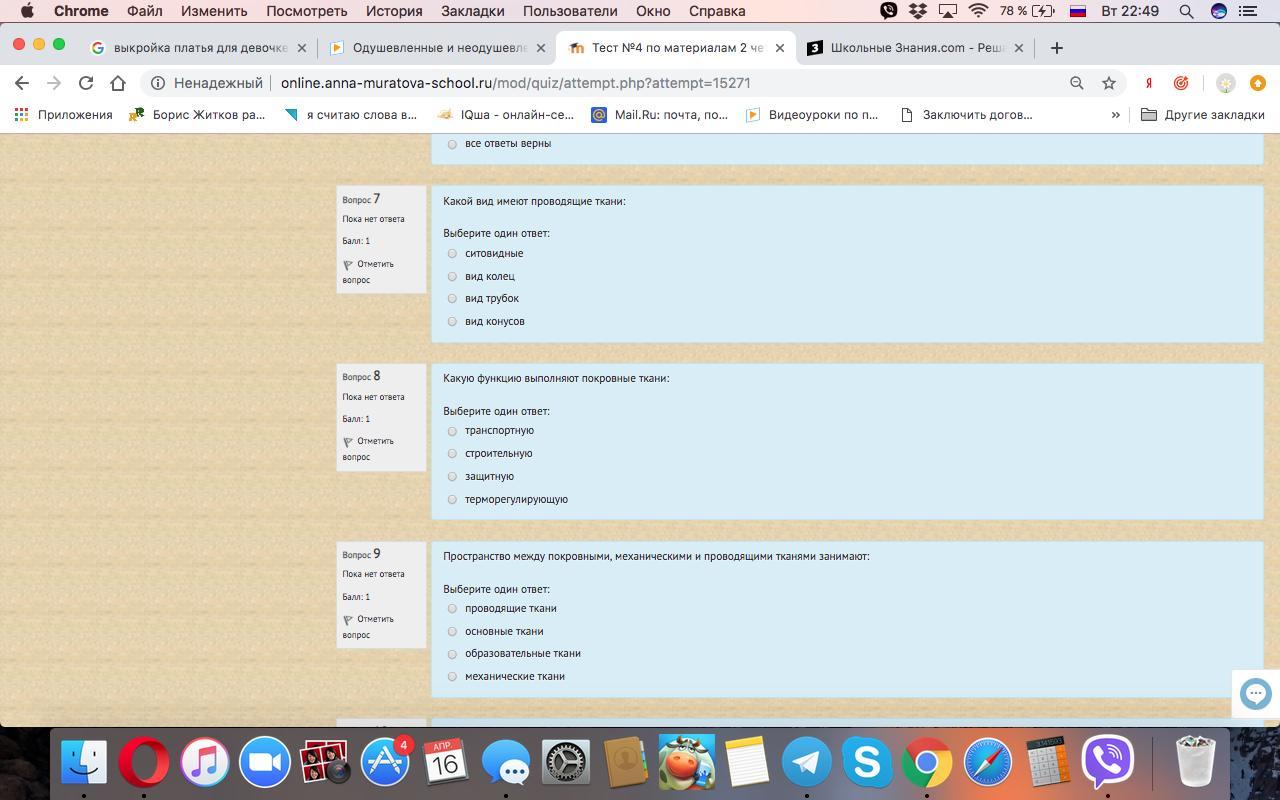The image size is (1280, 800).
Task: Select the answer "основные ткани"
Action: coord(452,632)
